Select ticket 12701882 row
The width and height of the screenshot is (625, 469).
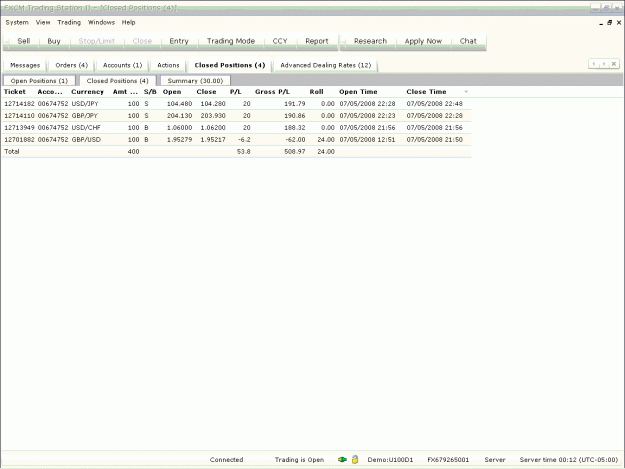pyautogui.click(x=237, y=139)
